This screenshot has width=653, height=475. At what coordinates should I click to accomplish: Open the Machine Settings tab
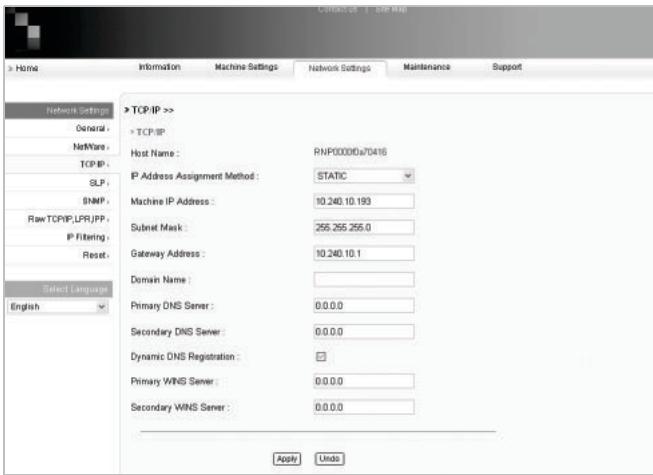[x=246, y=67]
